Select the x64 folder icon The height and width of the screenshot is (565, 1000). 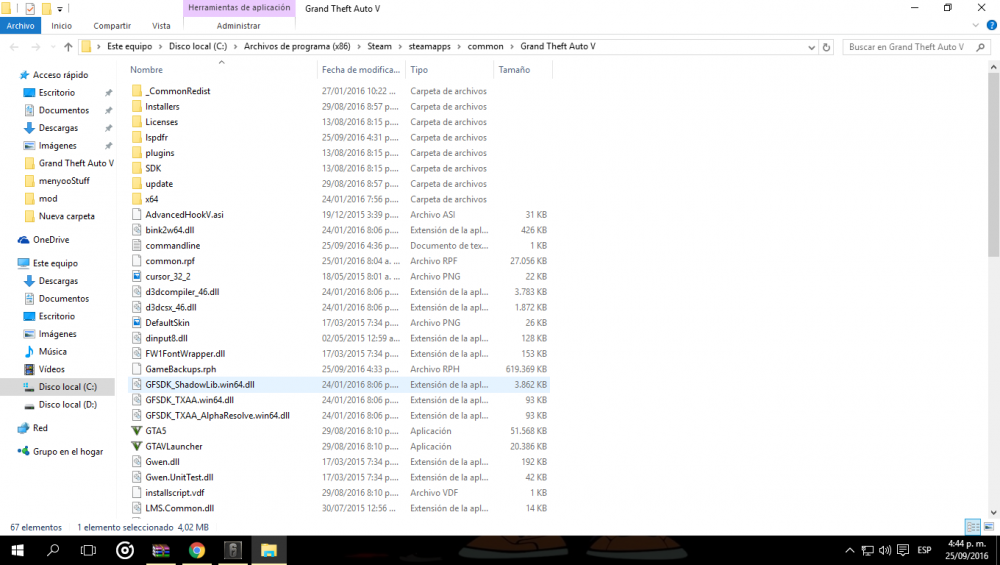136,200
